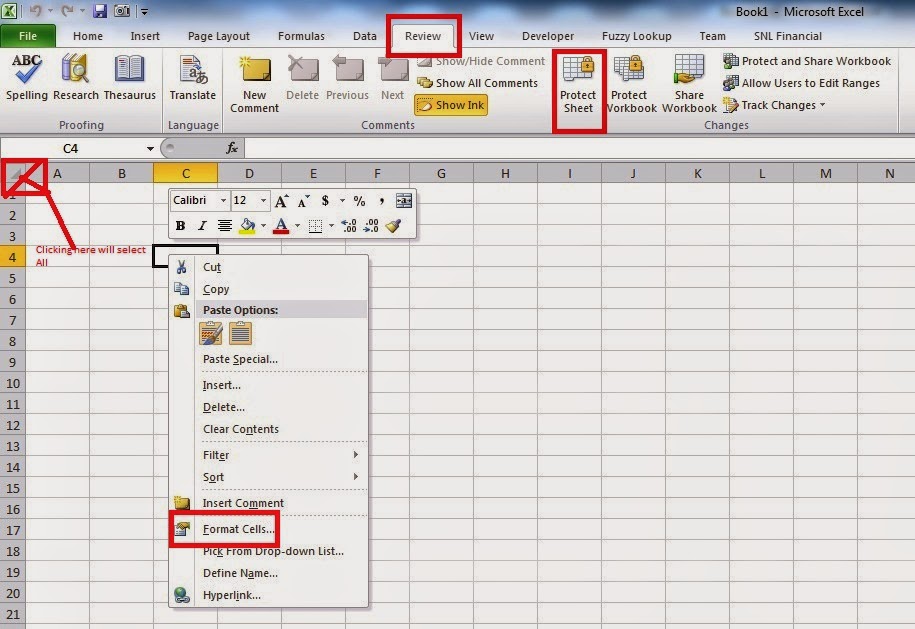
Task: Expand the Filter submenu
Action: pos(281,455)
